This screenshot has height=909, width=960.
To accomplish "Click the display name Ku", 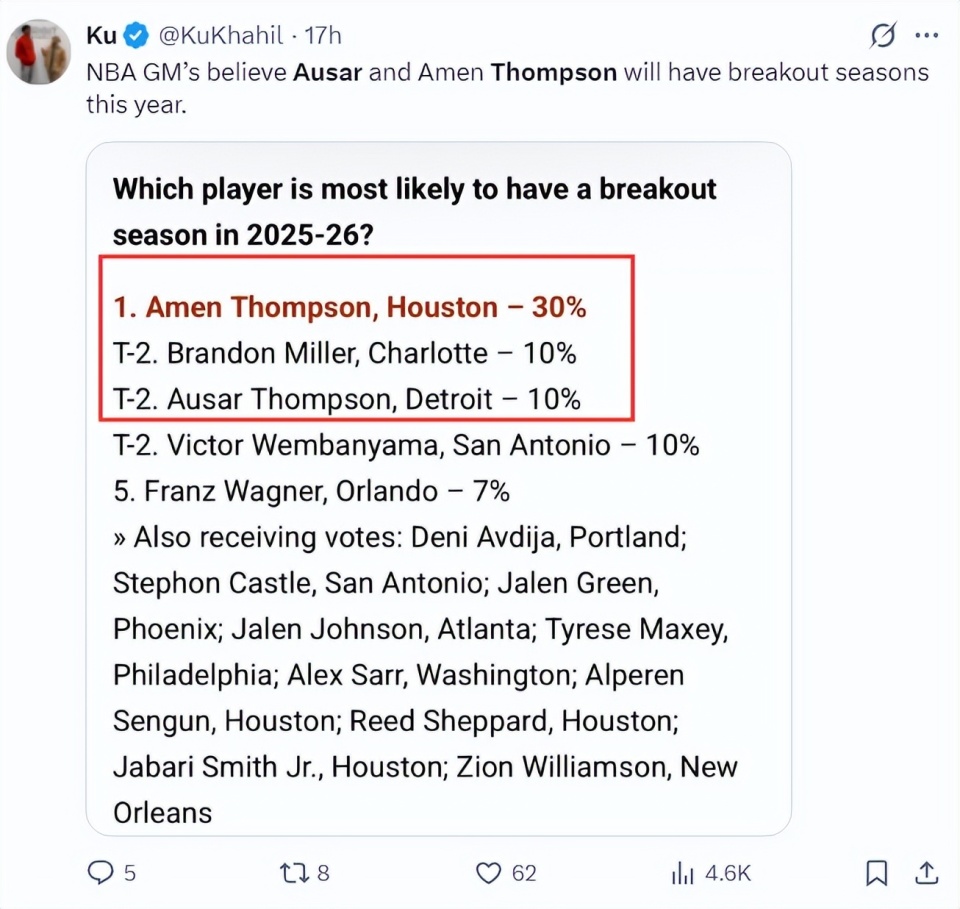I will [x=101, y=36].
